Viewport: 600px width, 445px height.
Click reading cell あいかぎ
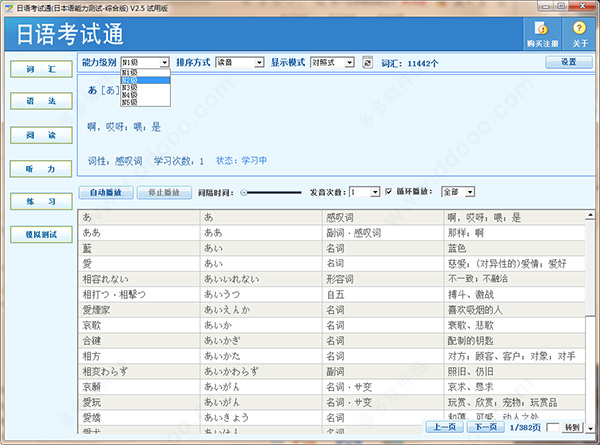click(261, 341)
